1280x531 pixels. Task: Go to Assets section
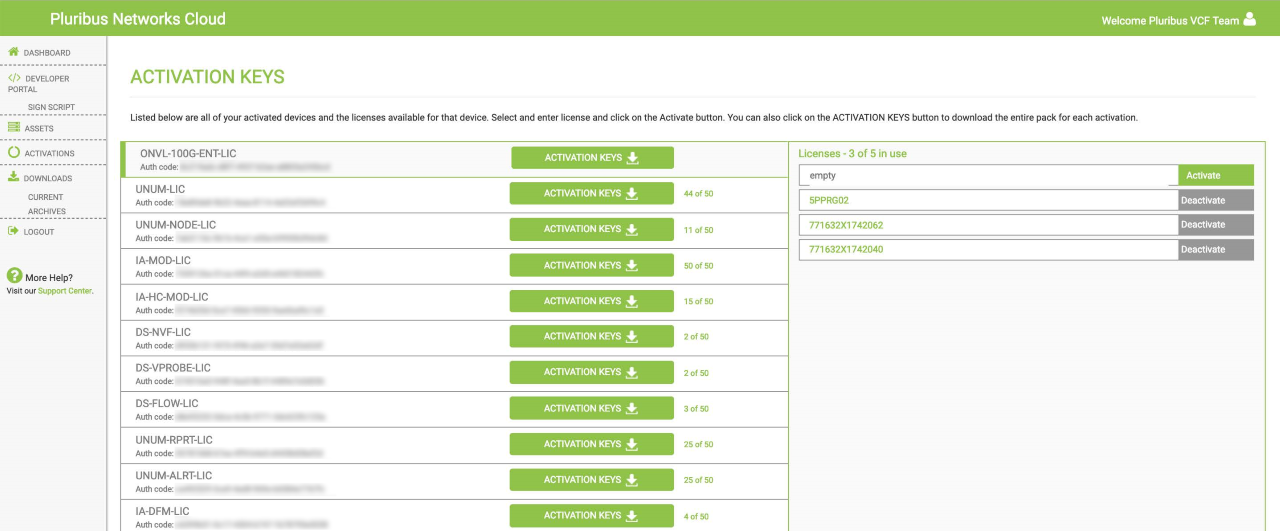click(x=39, y=128)
